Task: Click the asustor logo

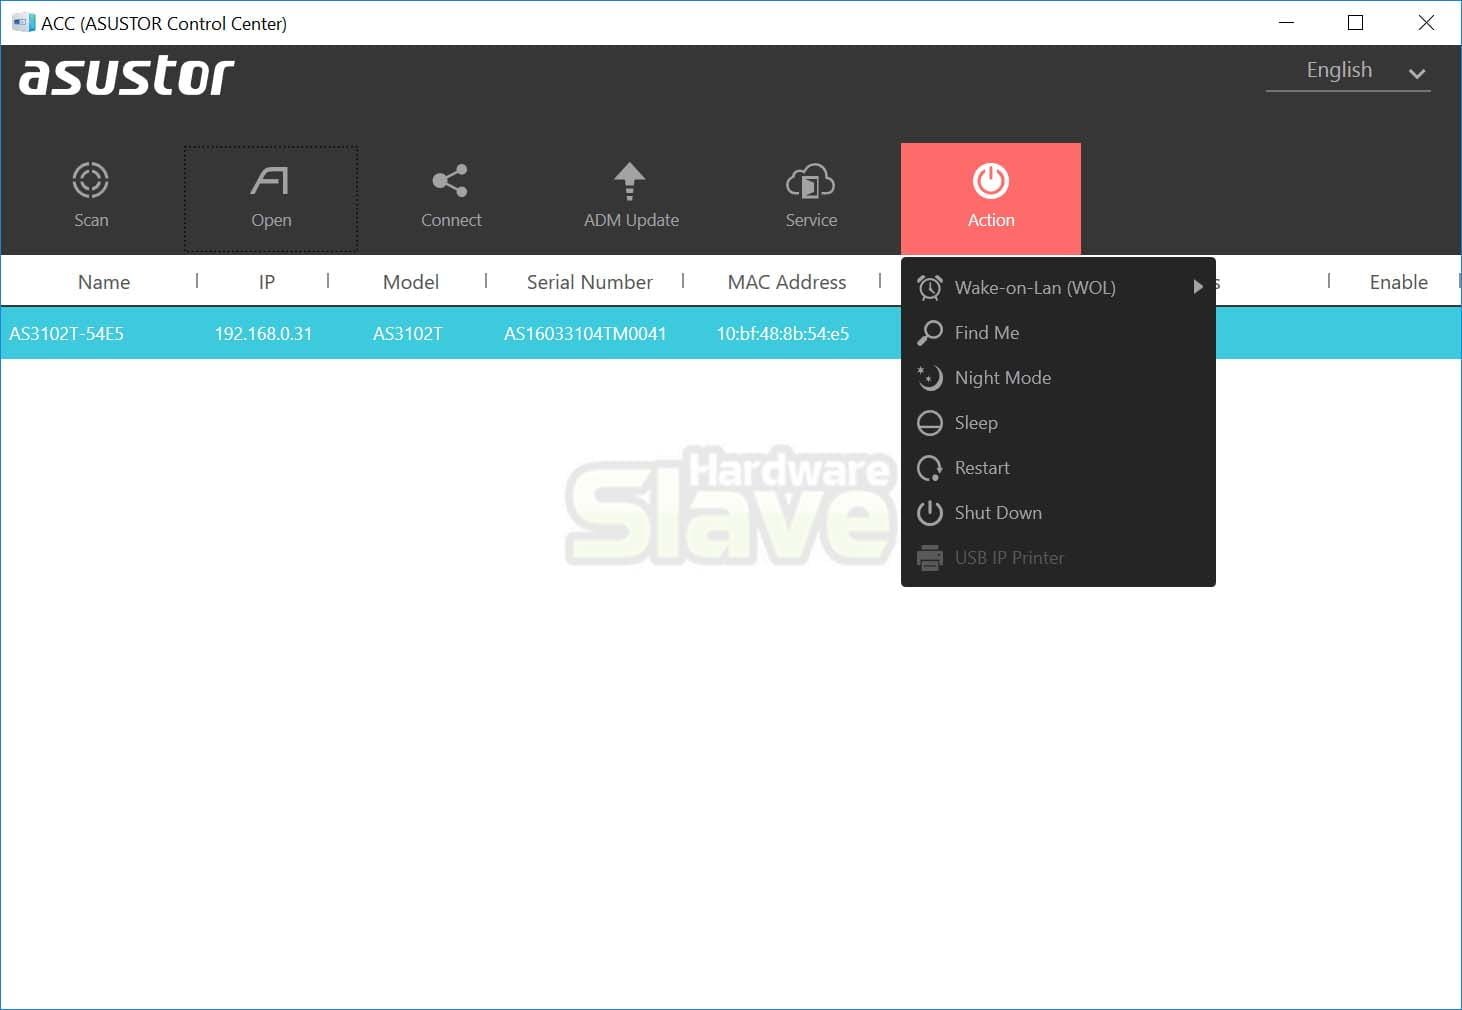Action: pyautogui.click(x=127, y=76)
